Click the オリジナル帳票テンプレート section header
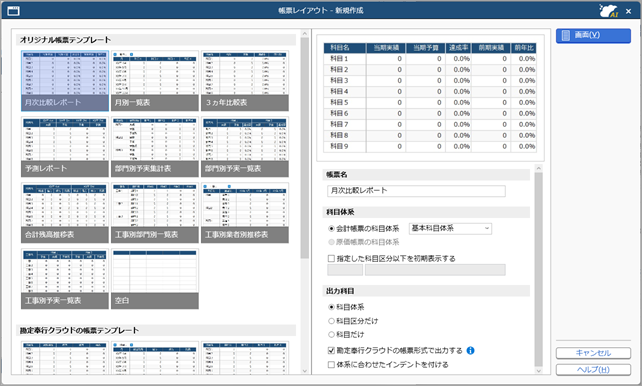 [x=156, y=40]
